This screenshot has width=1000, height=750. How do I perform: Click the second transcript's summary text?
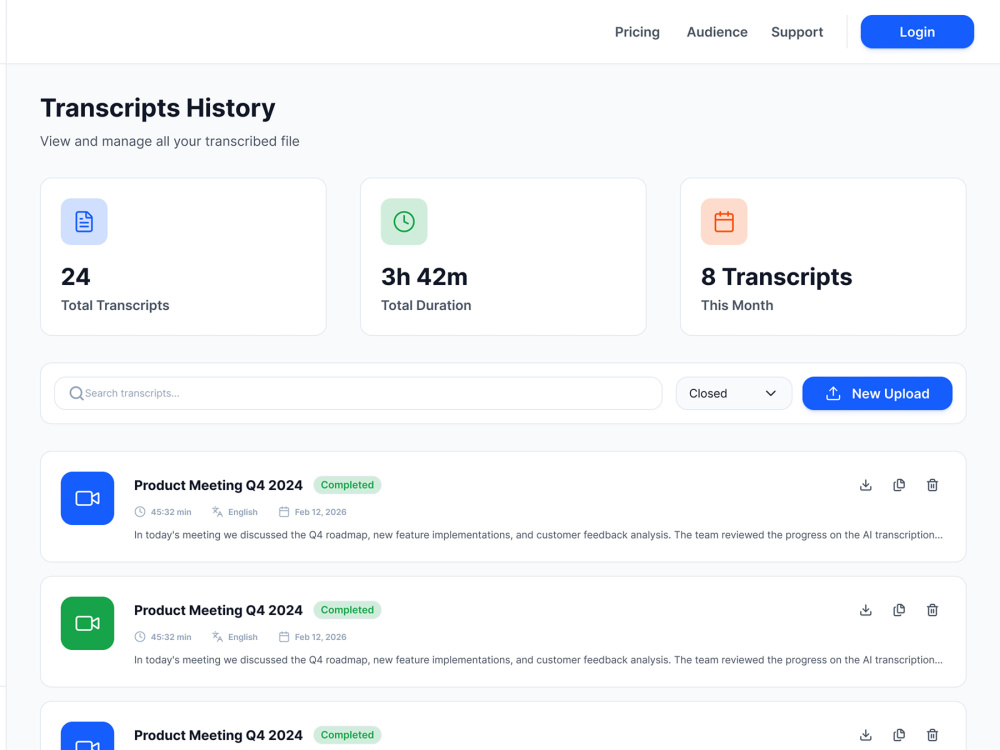click(538, 659)
